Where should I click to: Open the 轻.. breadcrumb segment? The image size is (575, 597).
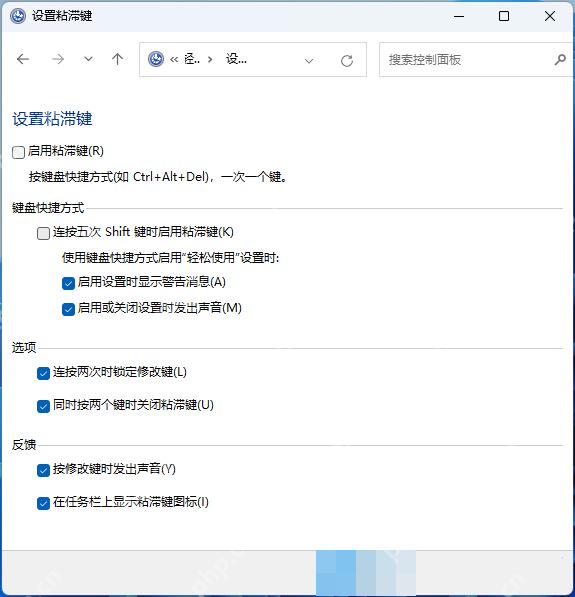tap(192, 59)
